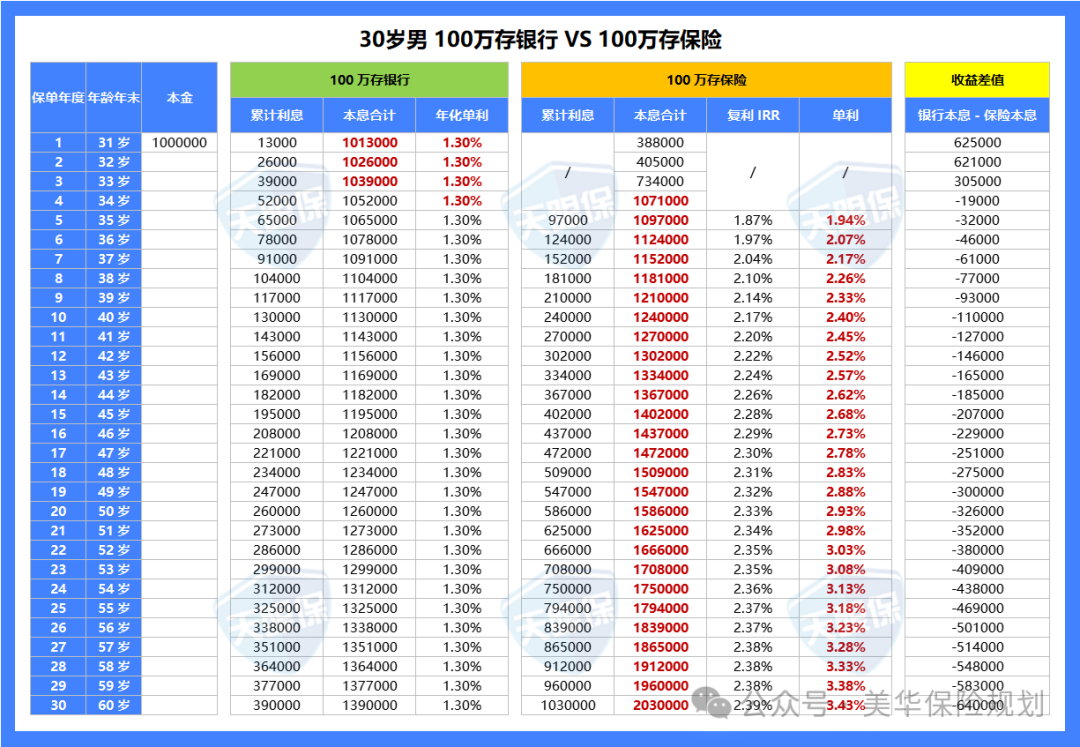This screenshot has height=747, width=1080.
Task: Click the red bank total 1013000
Action: pyautogui.click(x=369, y=143)
